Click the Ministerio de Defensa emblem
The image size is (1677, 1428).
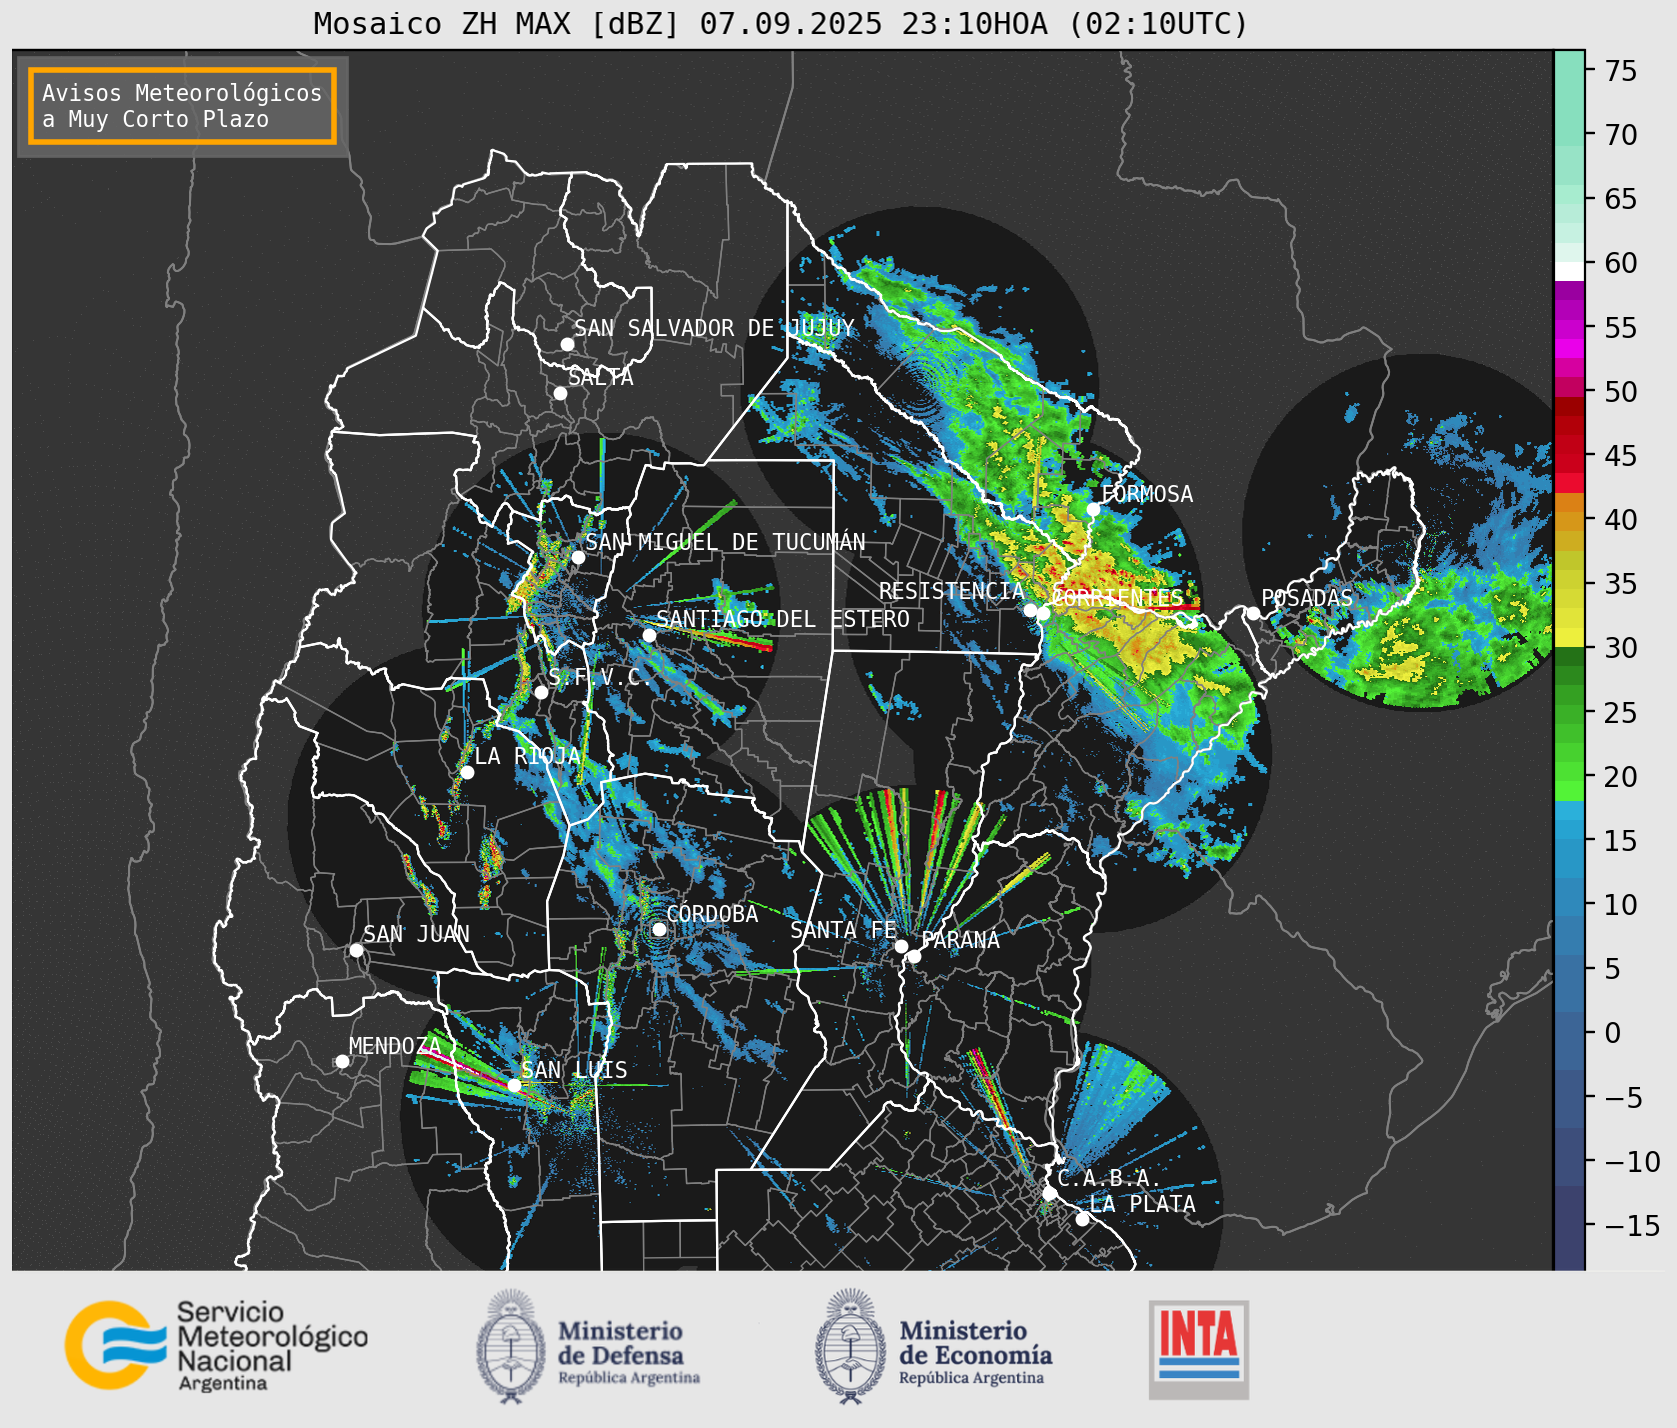[x=511, y=1346]
